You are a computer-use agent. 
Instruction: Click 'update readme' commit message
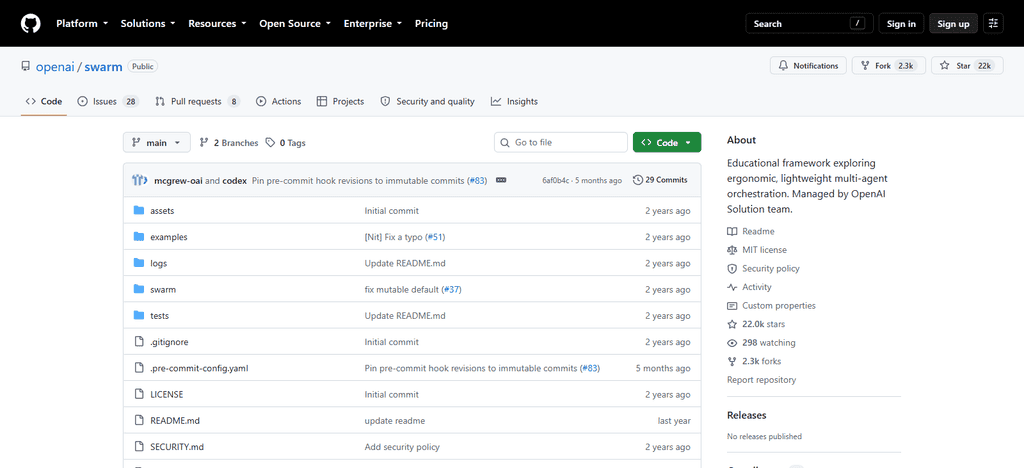pos(394,421)
